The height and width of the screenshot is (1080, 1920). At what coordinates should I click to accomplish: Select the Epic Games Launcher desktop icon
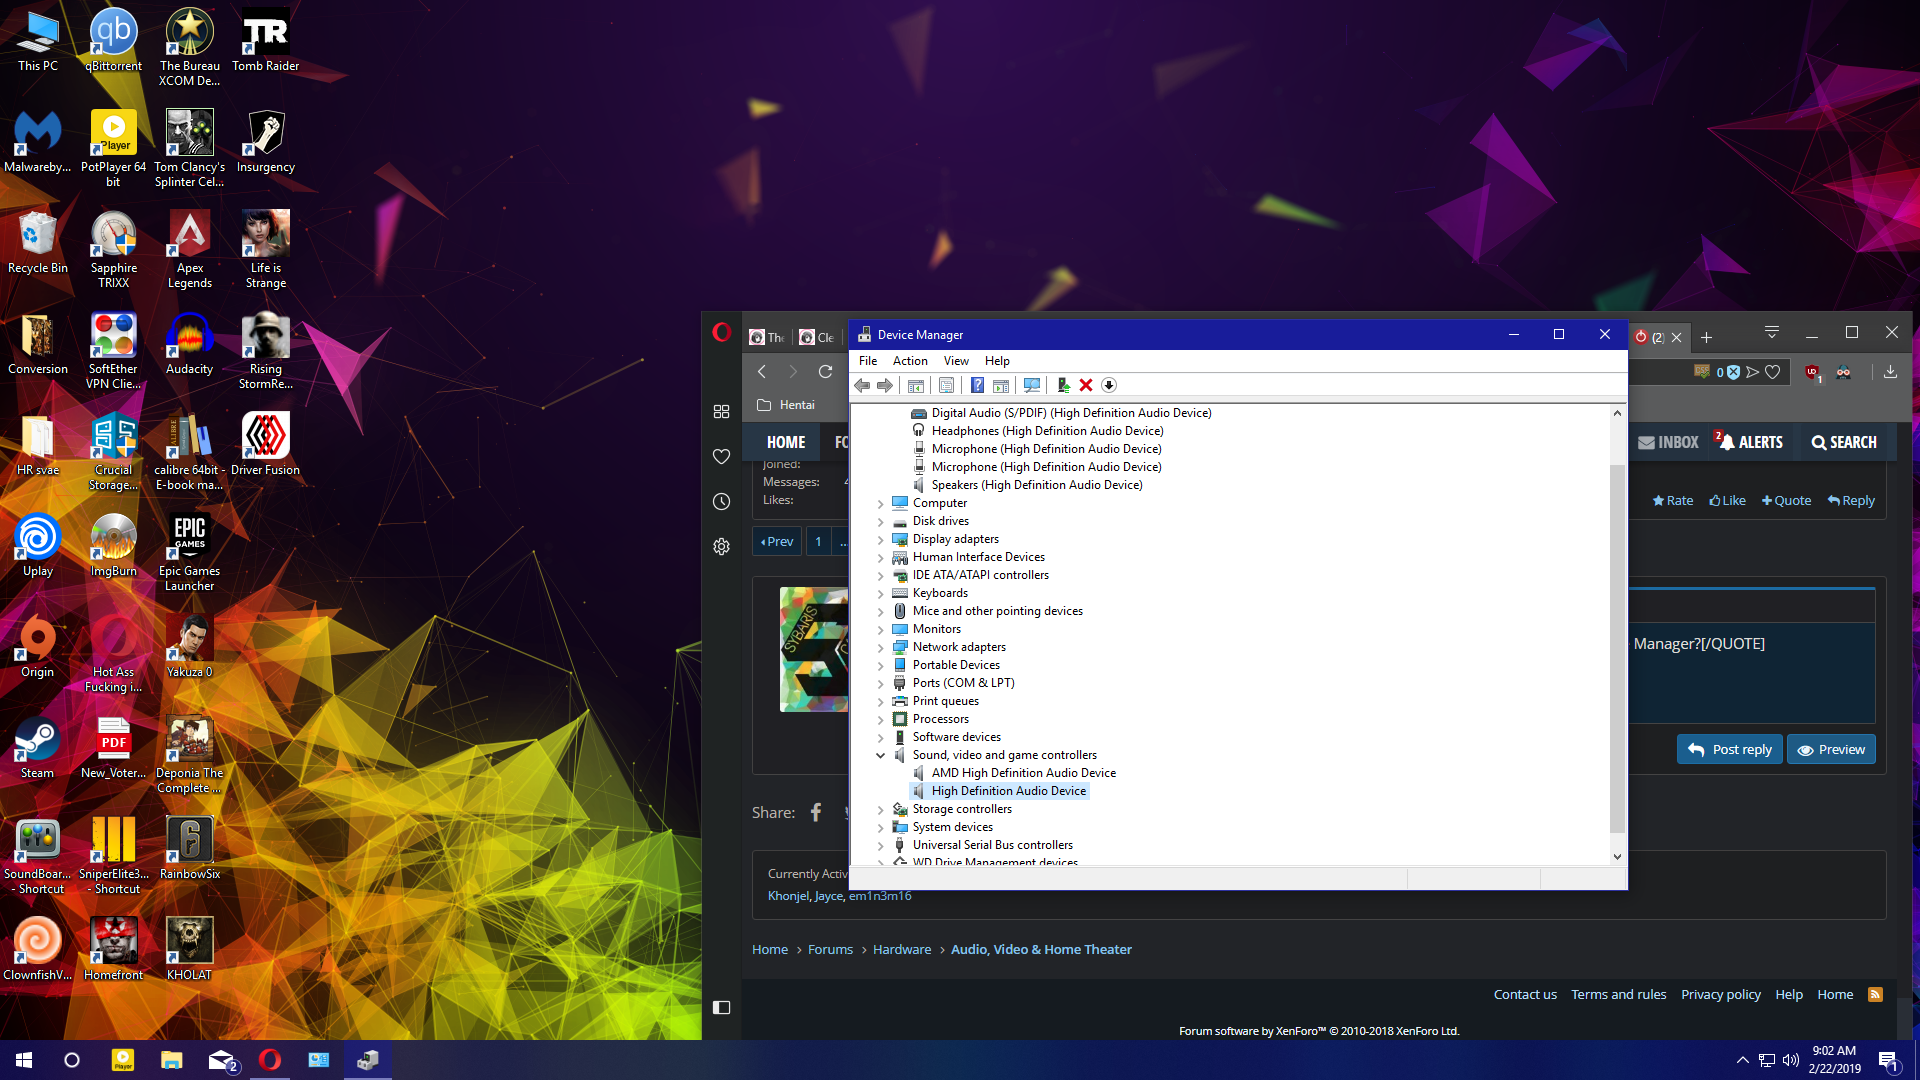pos(189,553)
